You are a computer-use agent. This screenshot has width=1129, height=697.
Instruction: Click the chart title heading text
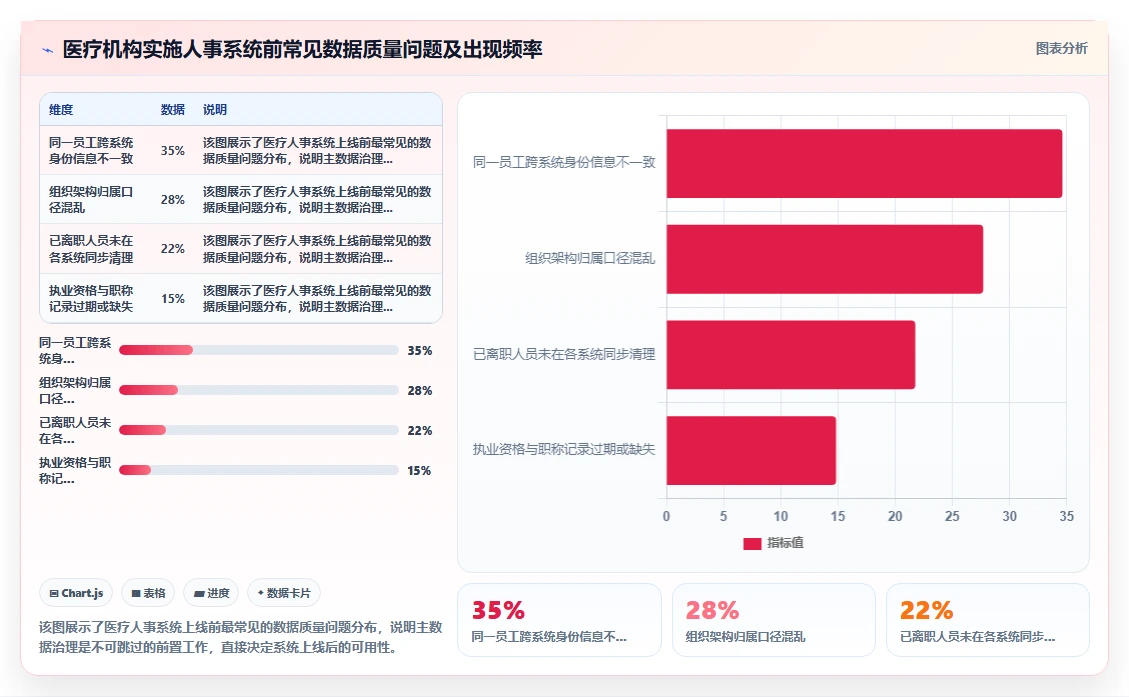point(302,49)
